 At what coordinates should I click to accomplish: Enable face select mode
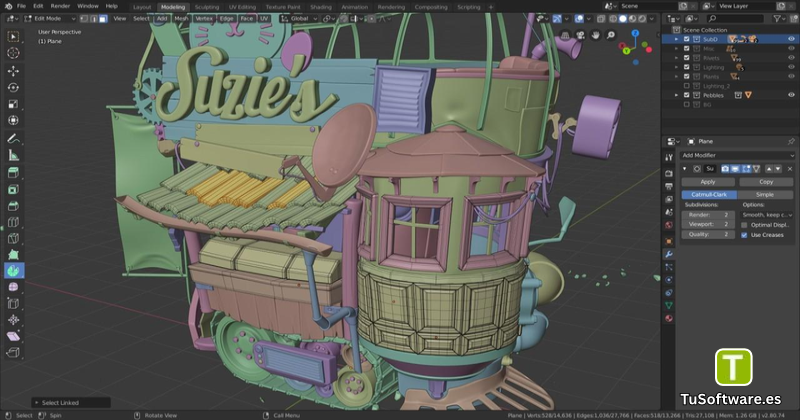point(103,18)
